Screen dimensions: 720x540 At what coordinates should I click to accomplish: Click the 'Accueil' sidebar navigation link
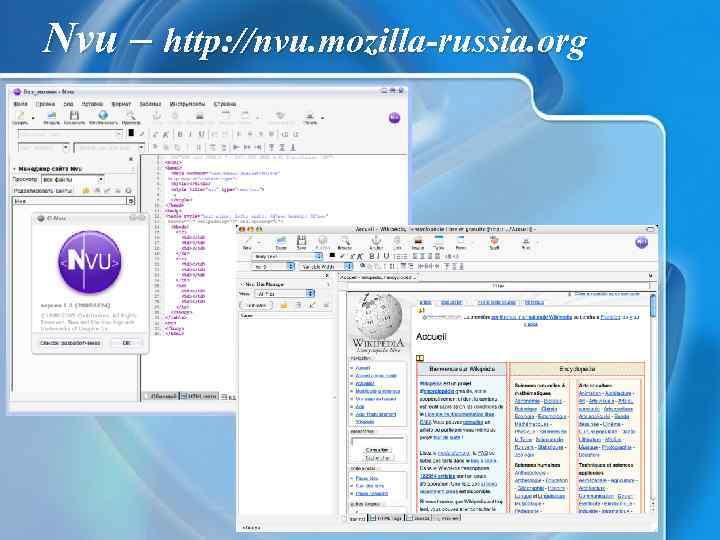(362, 368)
